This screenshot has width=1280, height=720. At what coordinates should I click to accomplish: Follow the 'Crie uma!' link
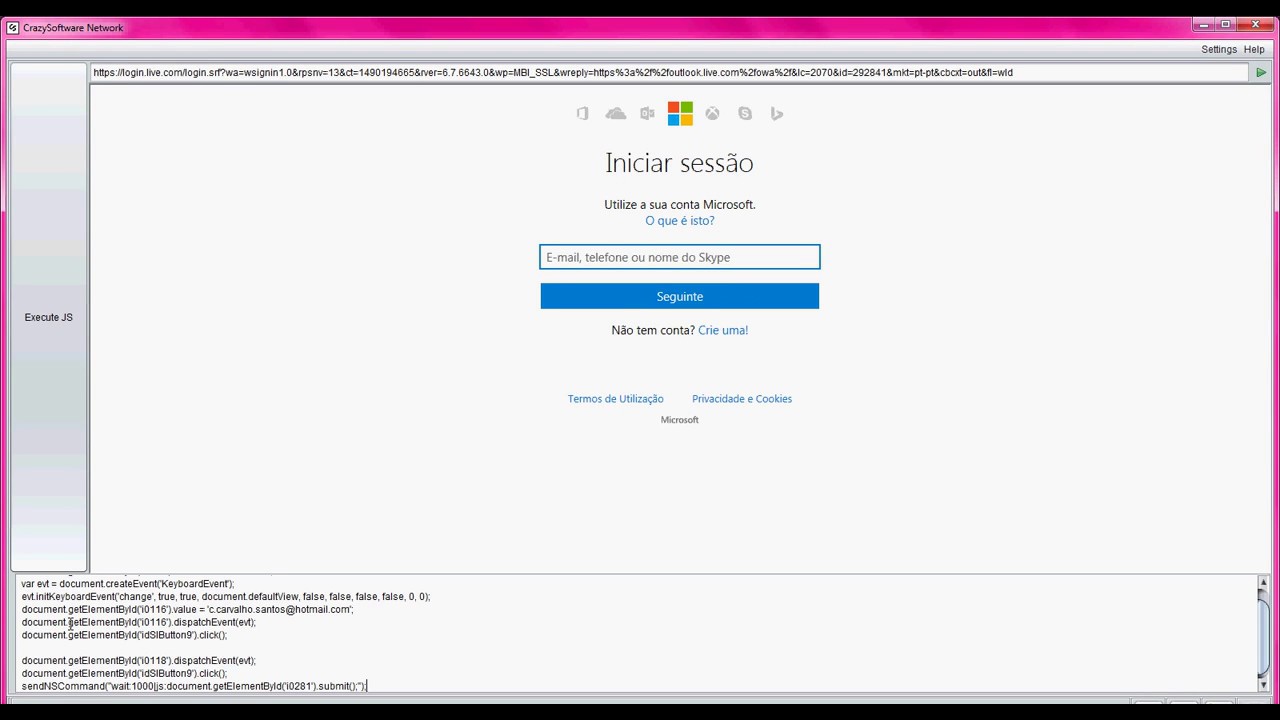(723, 330)
